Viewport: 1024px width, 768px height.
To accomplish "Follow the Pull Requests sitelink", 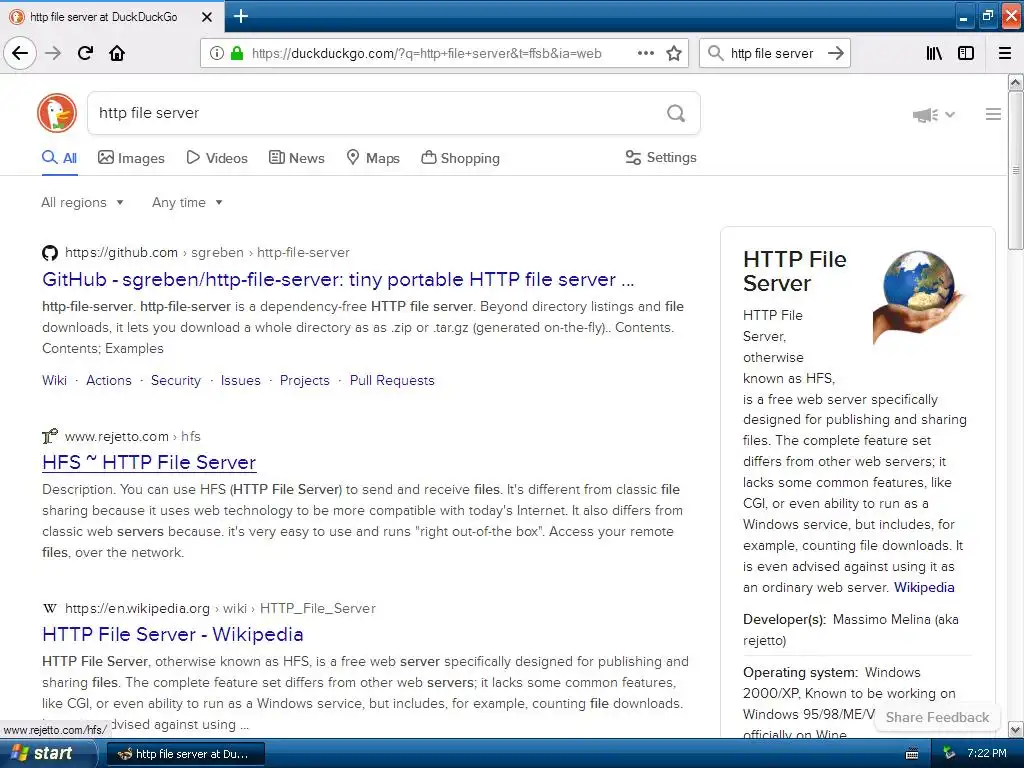I will [x=392, y=380].
